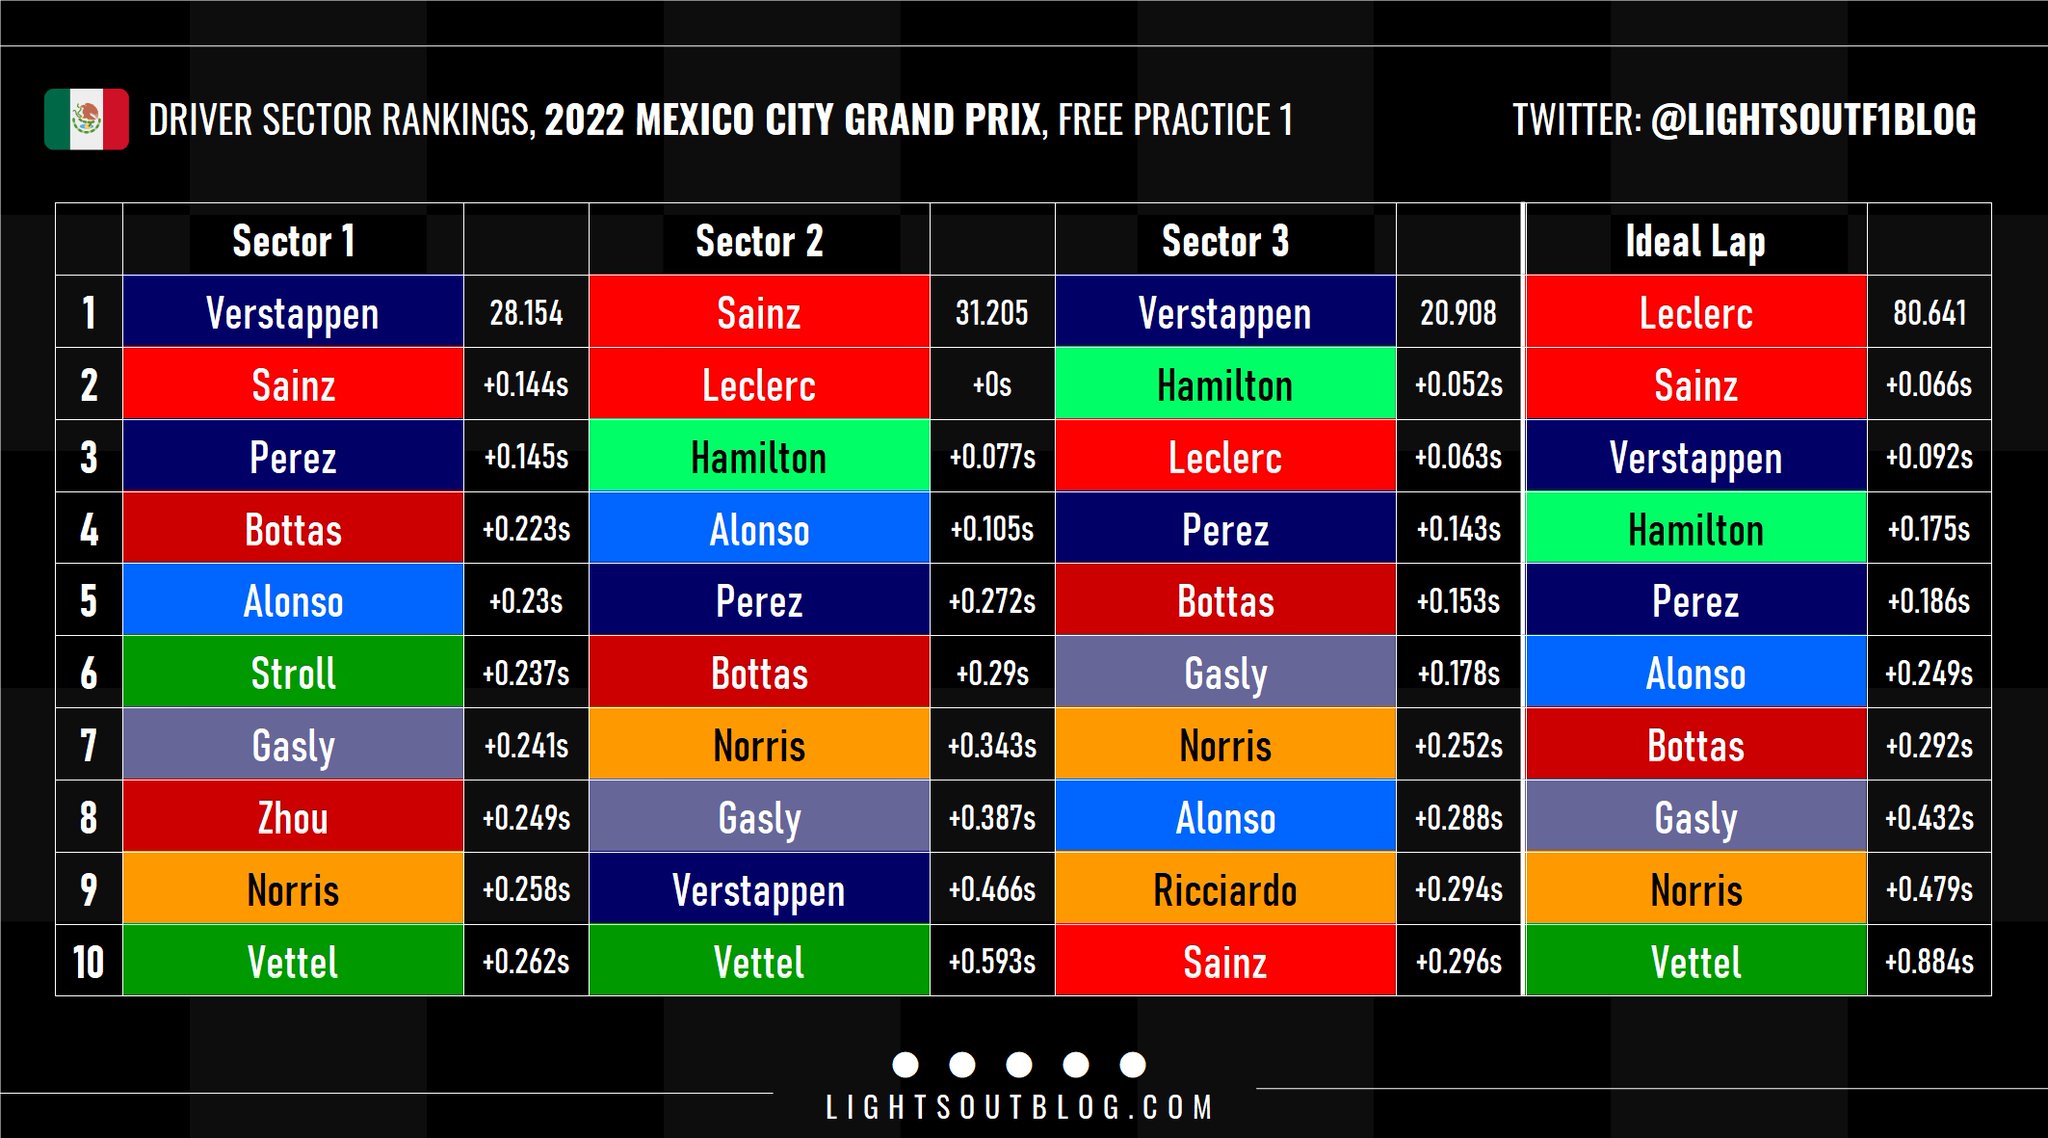Image resolution: width=2048 pixels, height=1138 pixels.
Task: Click the Sector 3 column header
Action: click(1225, 241)
